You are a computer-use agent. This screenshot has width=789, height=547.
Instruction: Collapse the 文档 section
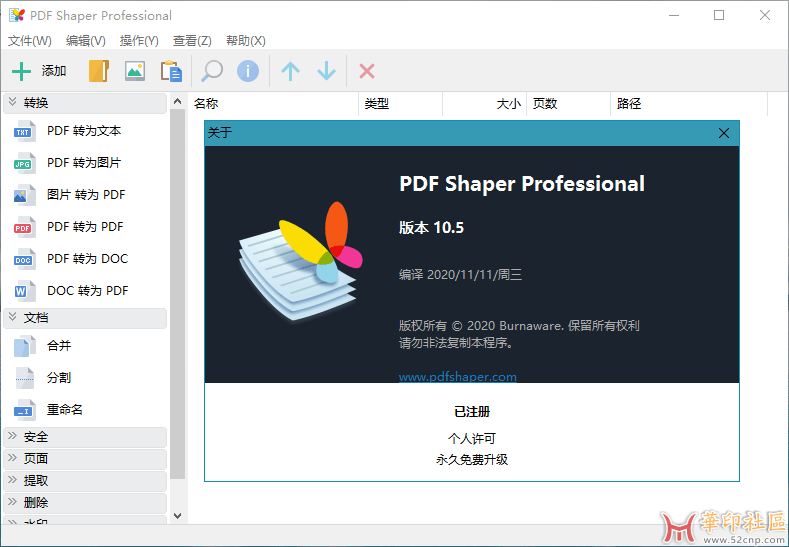(84, 318)
